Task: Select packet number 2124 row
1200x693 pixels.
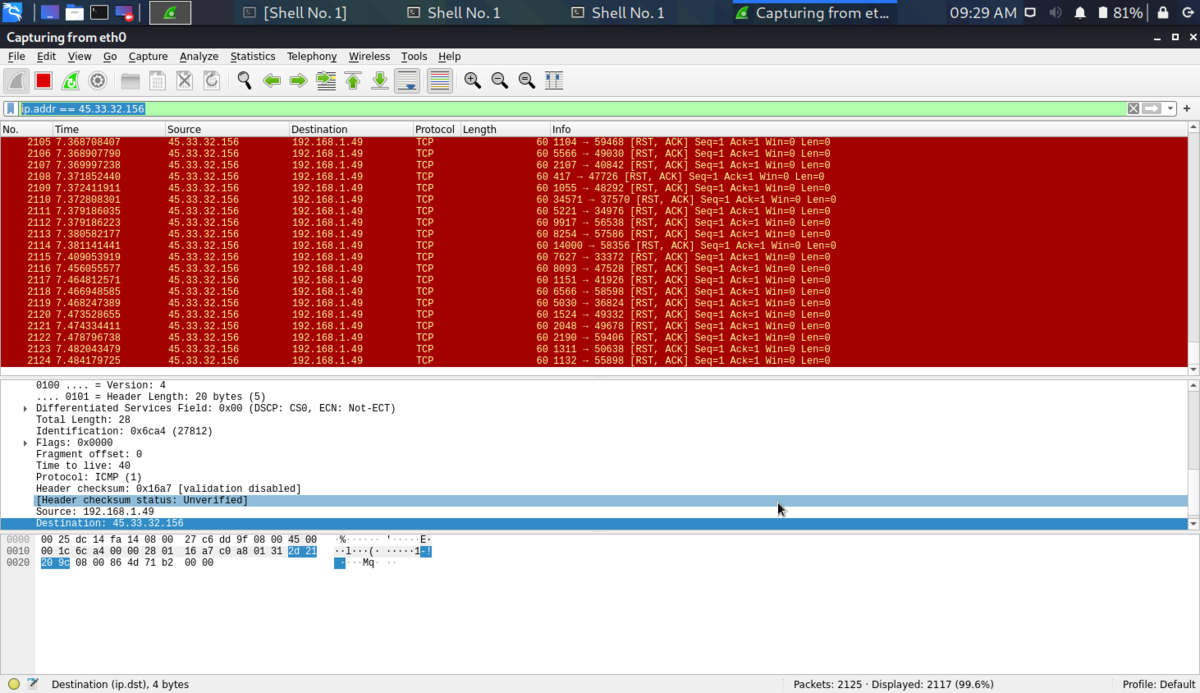Action: (x=594, y=361)
